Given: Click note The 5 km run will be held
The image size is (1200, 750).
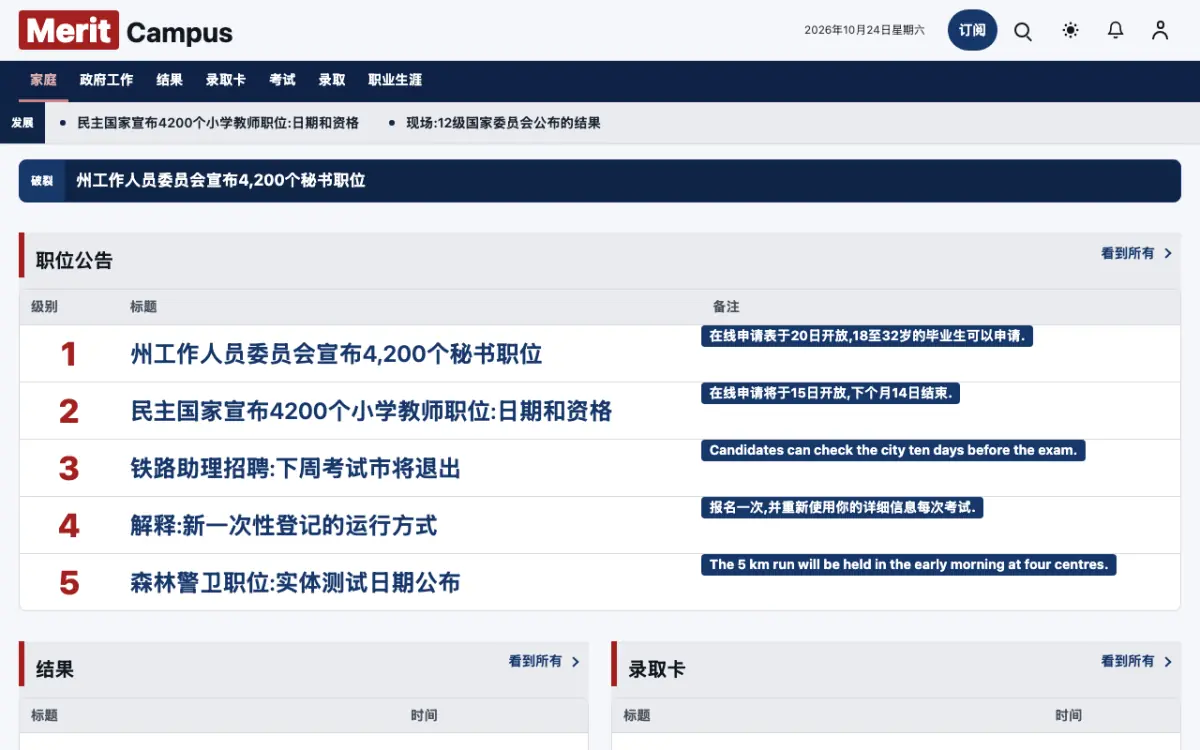Looking at the screenshot, I should [908, 564].
